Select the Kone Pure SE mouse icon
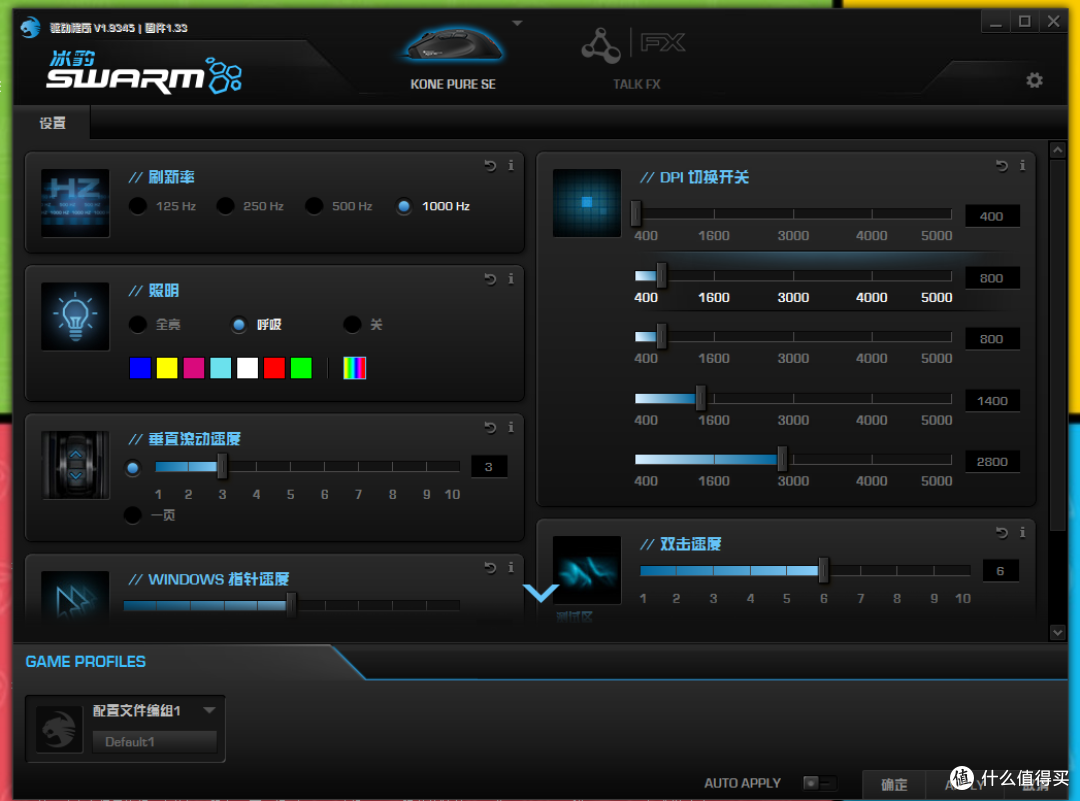This screenshot has height=801, width=1080. [455, 46]
